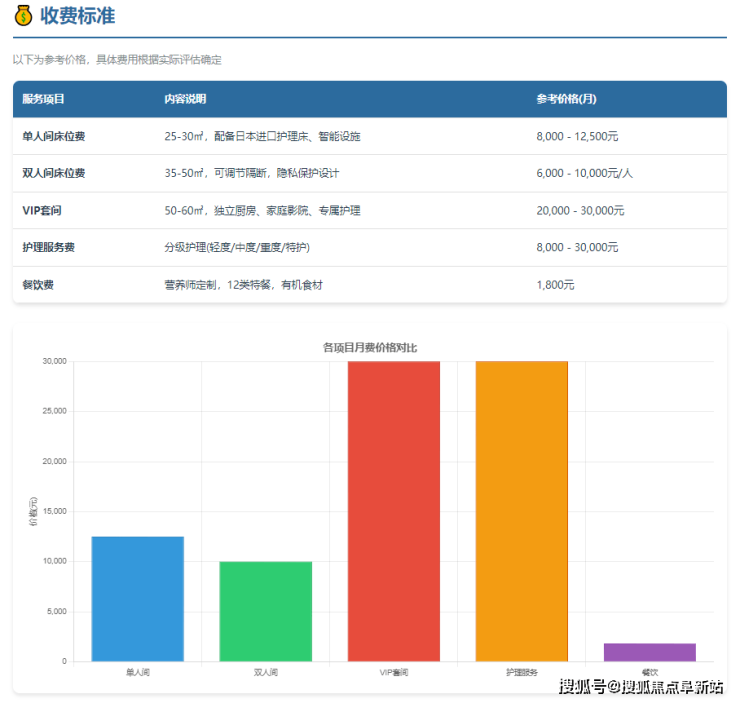This screenshot has height=703, width=740.
Task: Click the 参考价格(月) column header
Action: coord(566,99)
